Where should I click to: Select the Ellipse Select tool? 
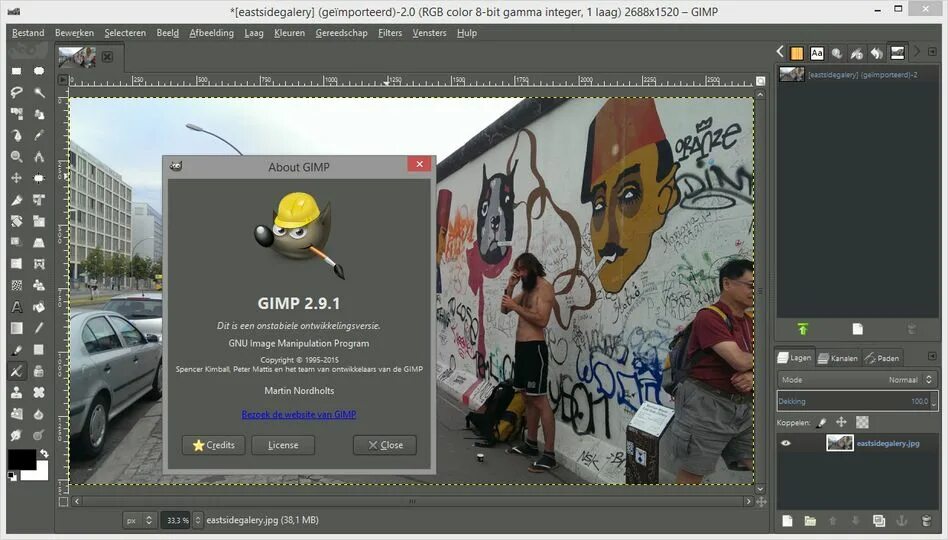(39, 71)
